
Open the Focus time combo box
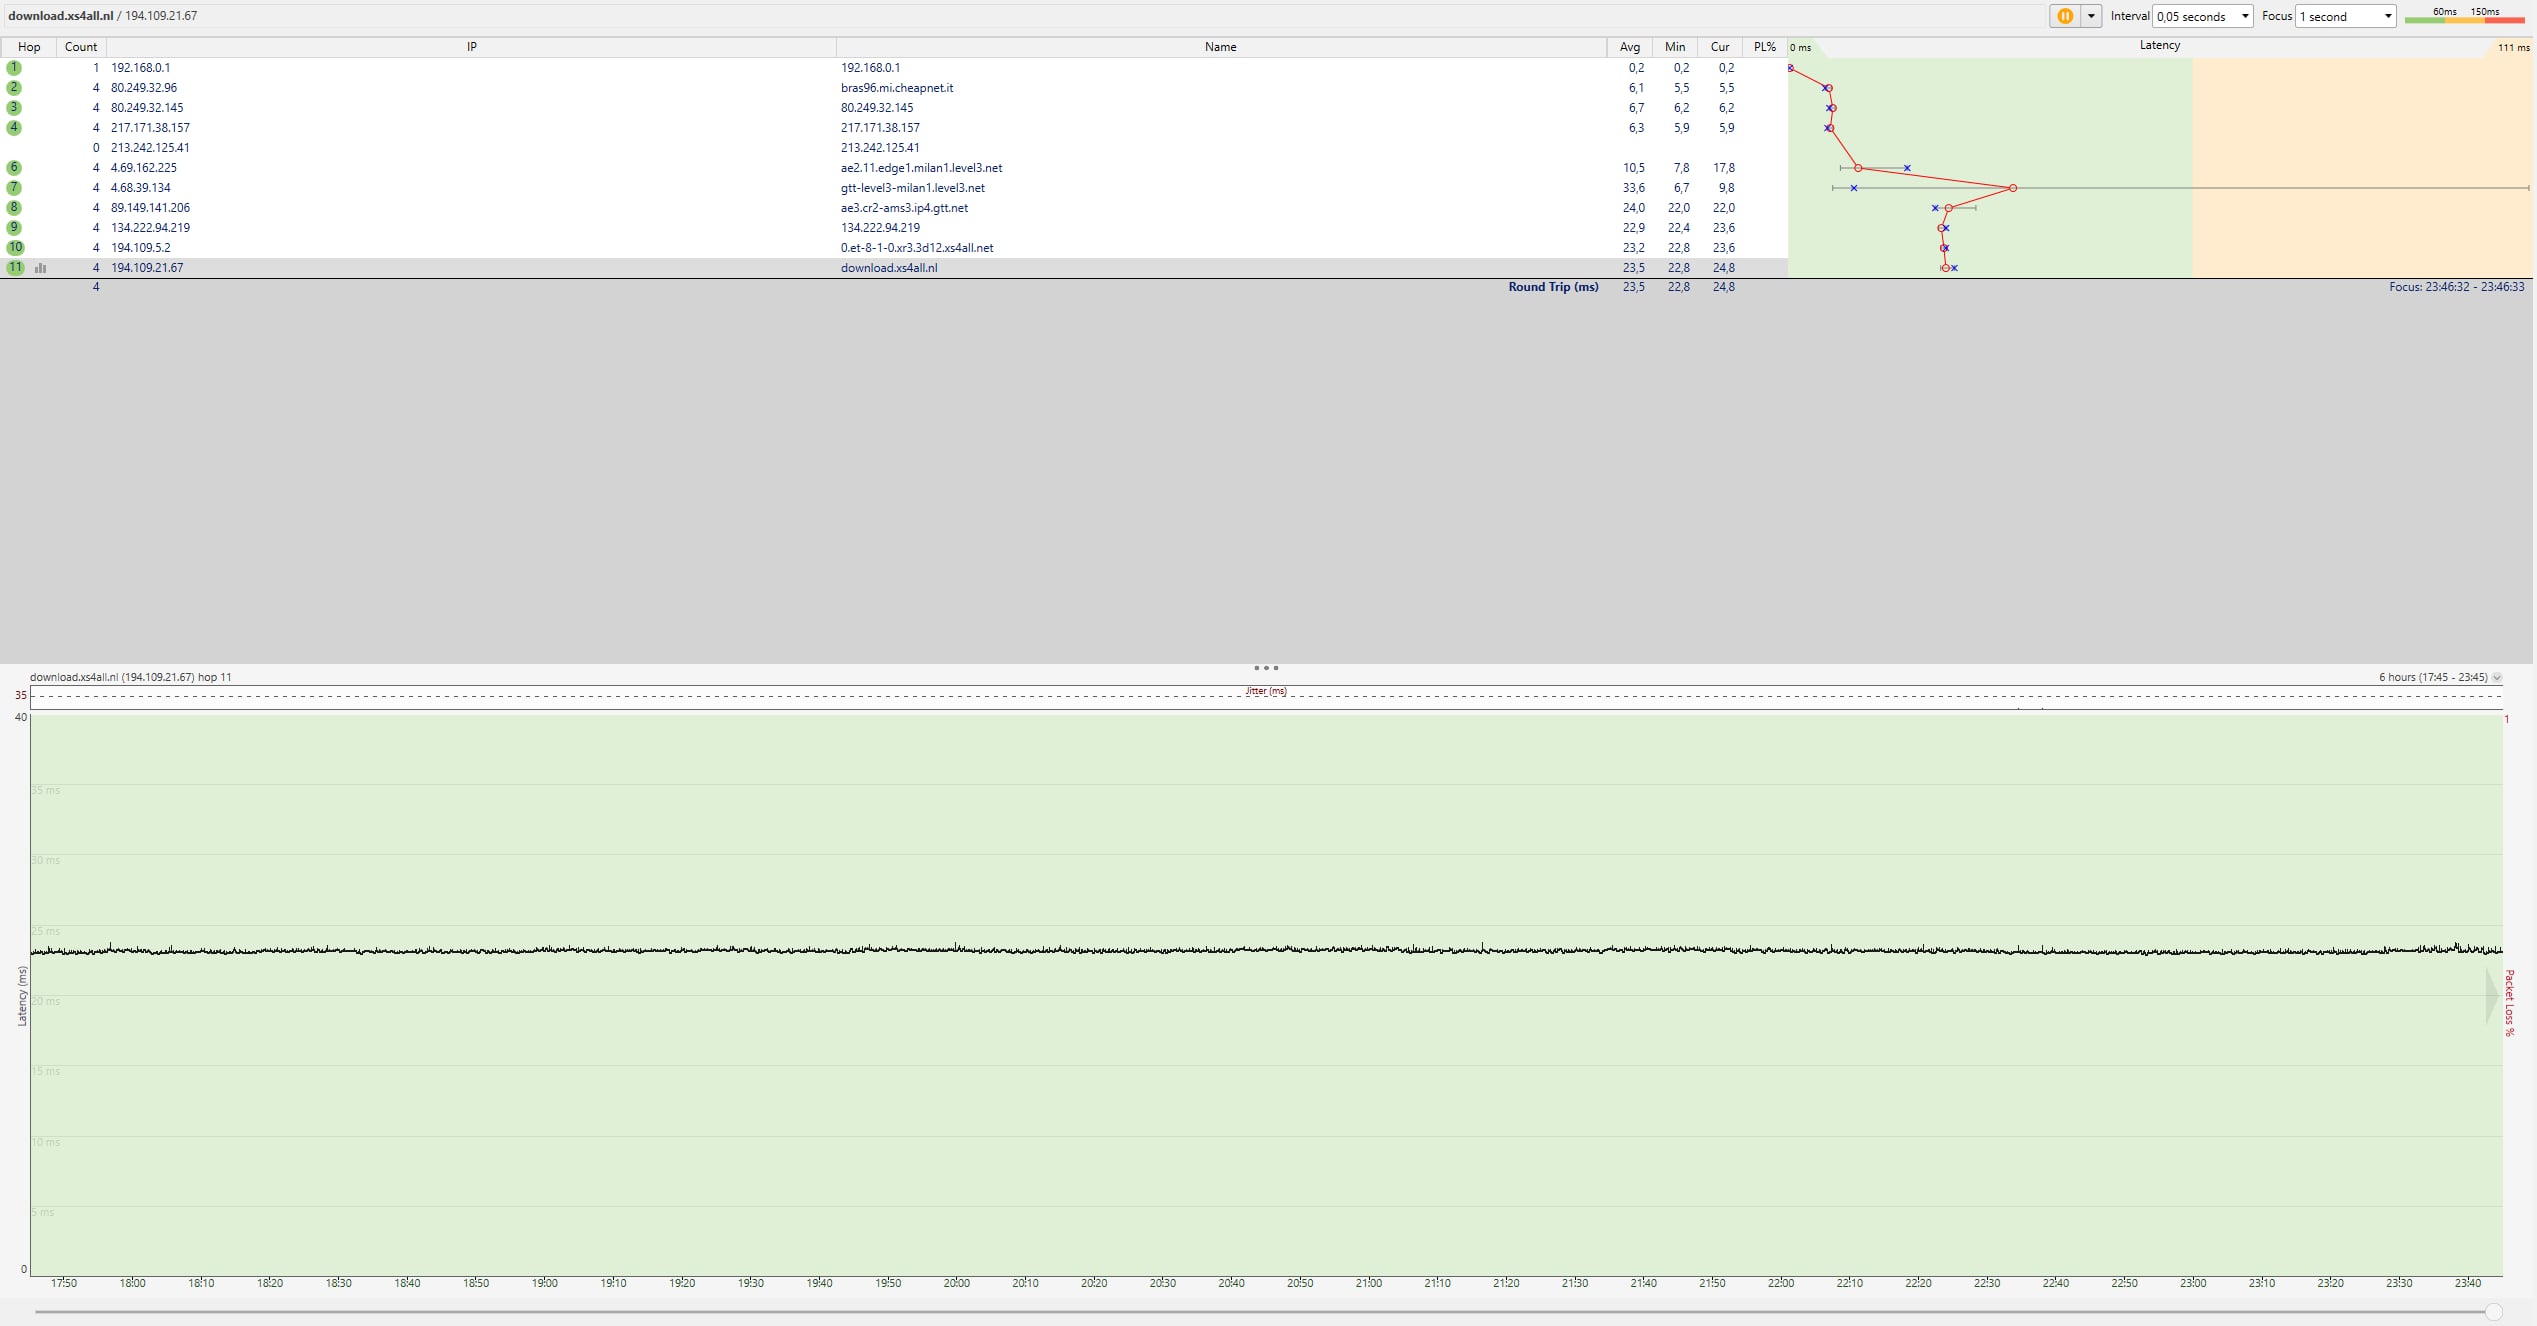[x=2345, y=16]
